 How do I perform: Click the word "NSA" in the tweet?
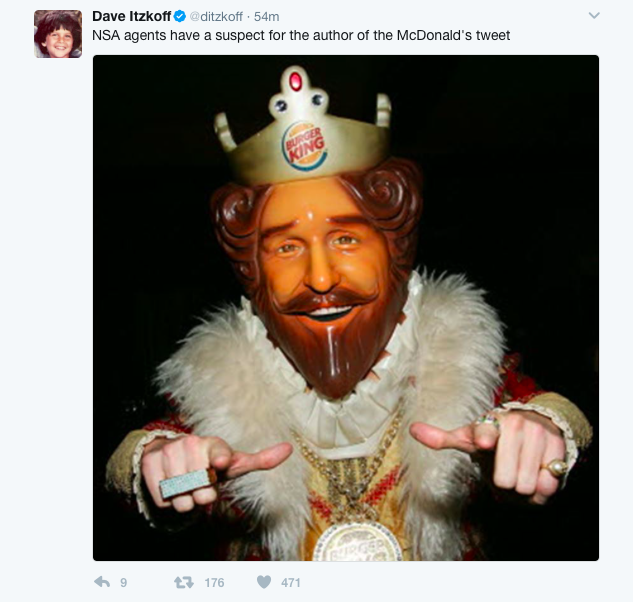106,36
